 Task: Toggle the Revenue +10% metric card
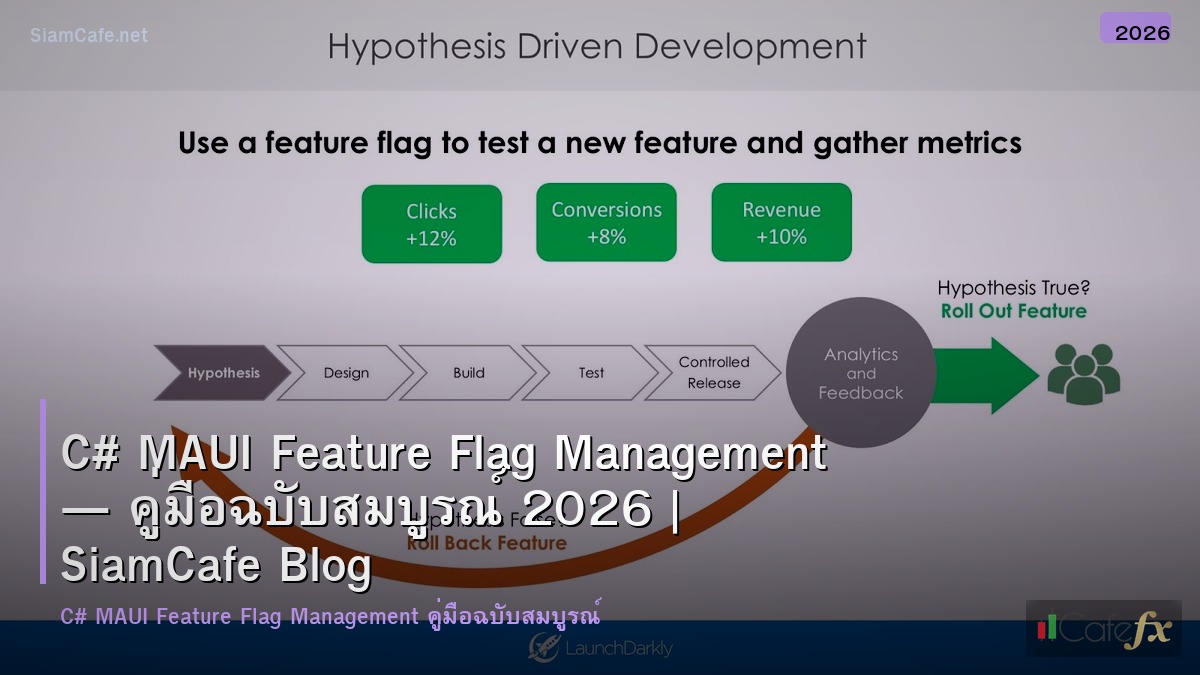coord(781,222)
